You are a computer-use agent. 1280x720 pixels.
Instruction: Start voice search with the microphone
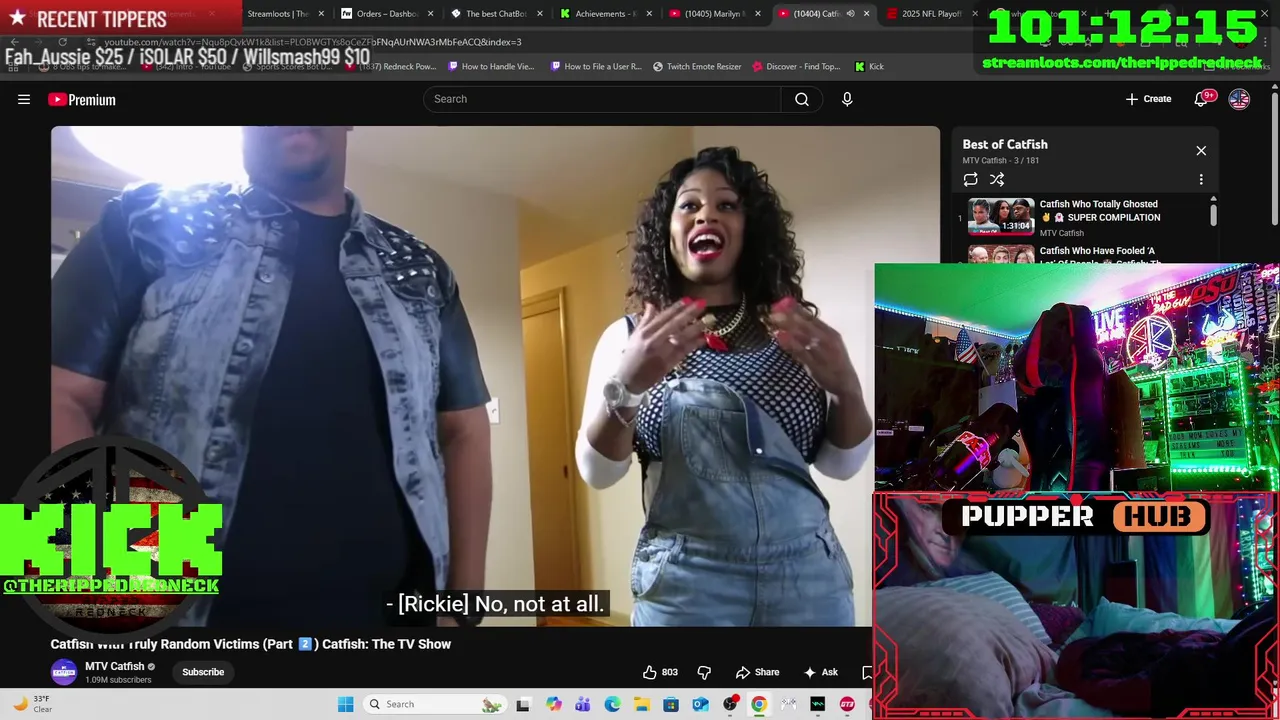pyautogui.click(x=847, y=99)
